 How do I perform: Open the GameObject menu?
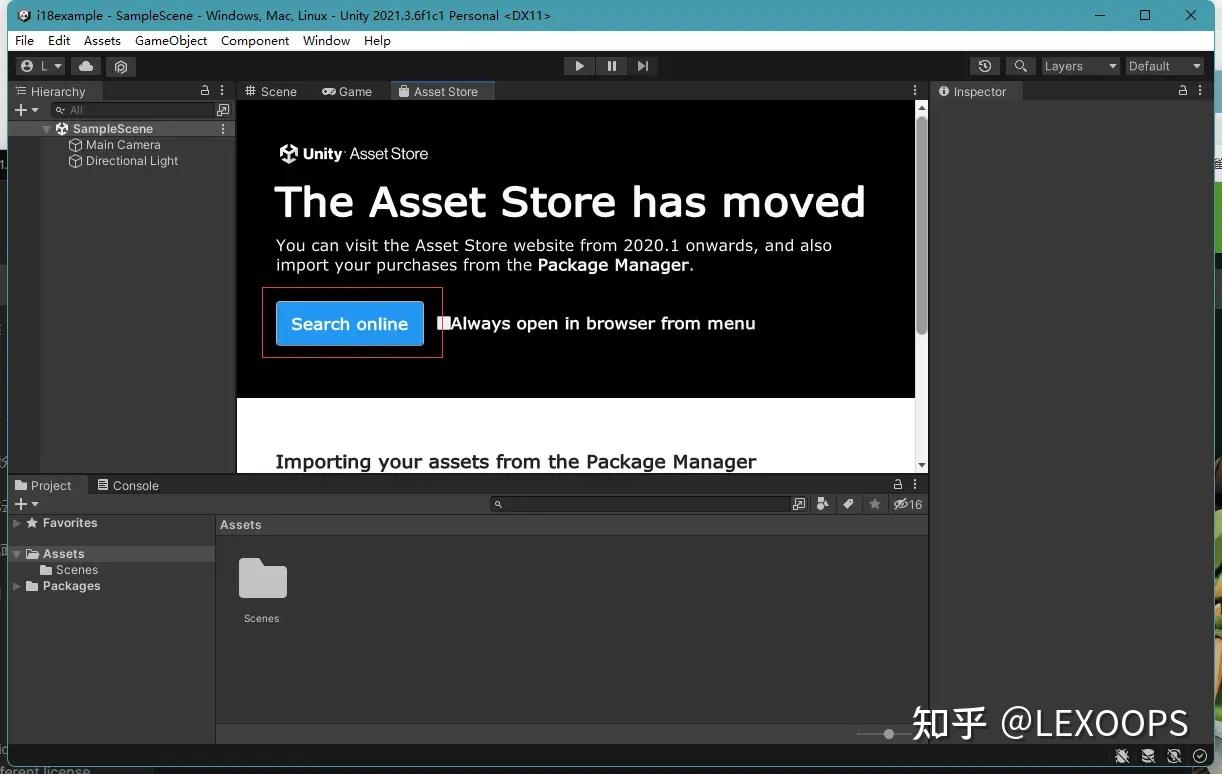(x=170, y=41)
